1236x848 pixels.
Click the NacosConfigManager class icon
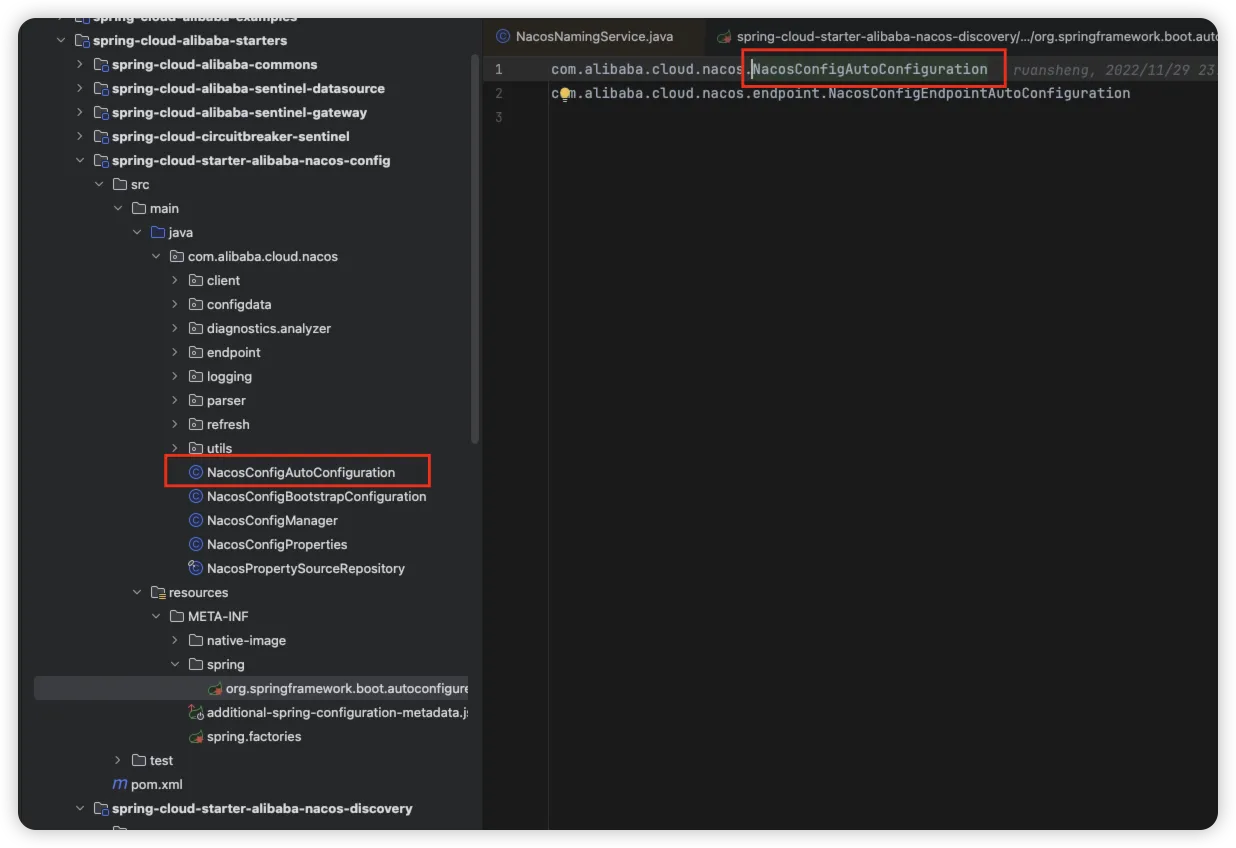point(196,520)
